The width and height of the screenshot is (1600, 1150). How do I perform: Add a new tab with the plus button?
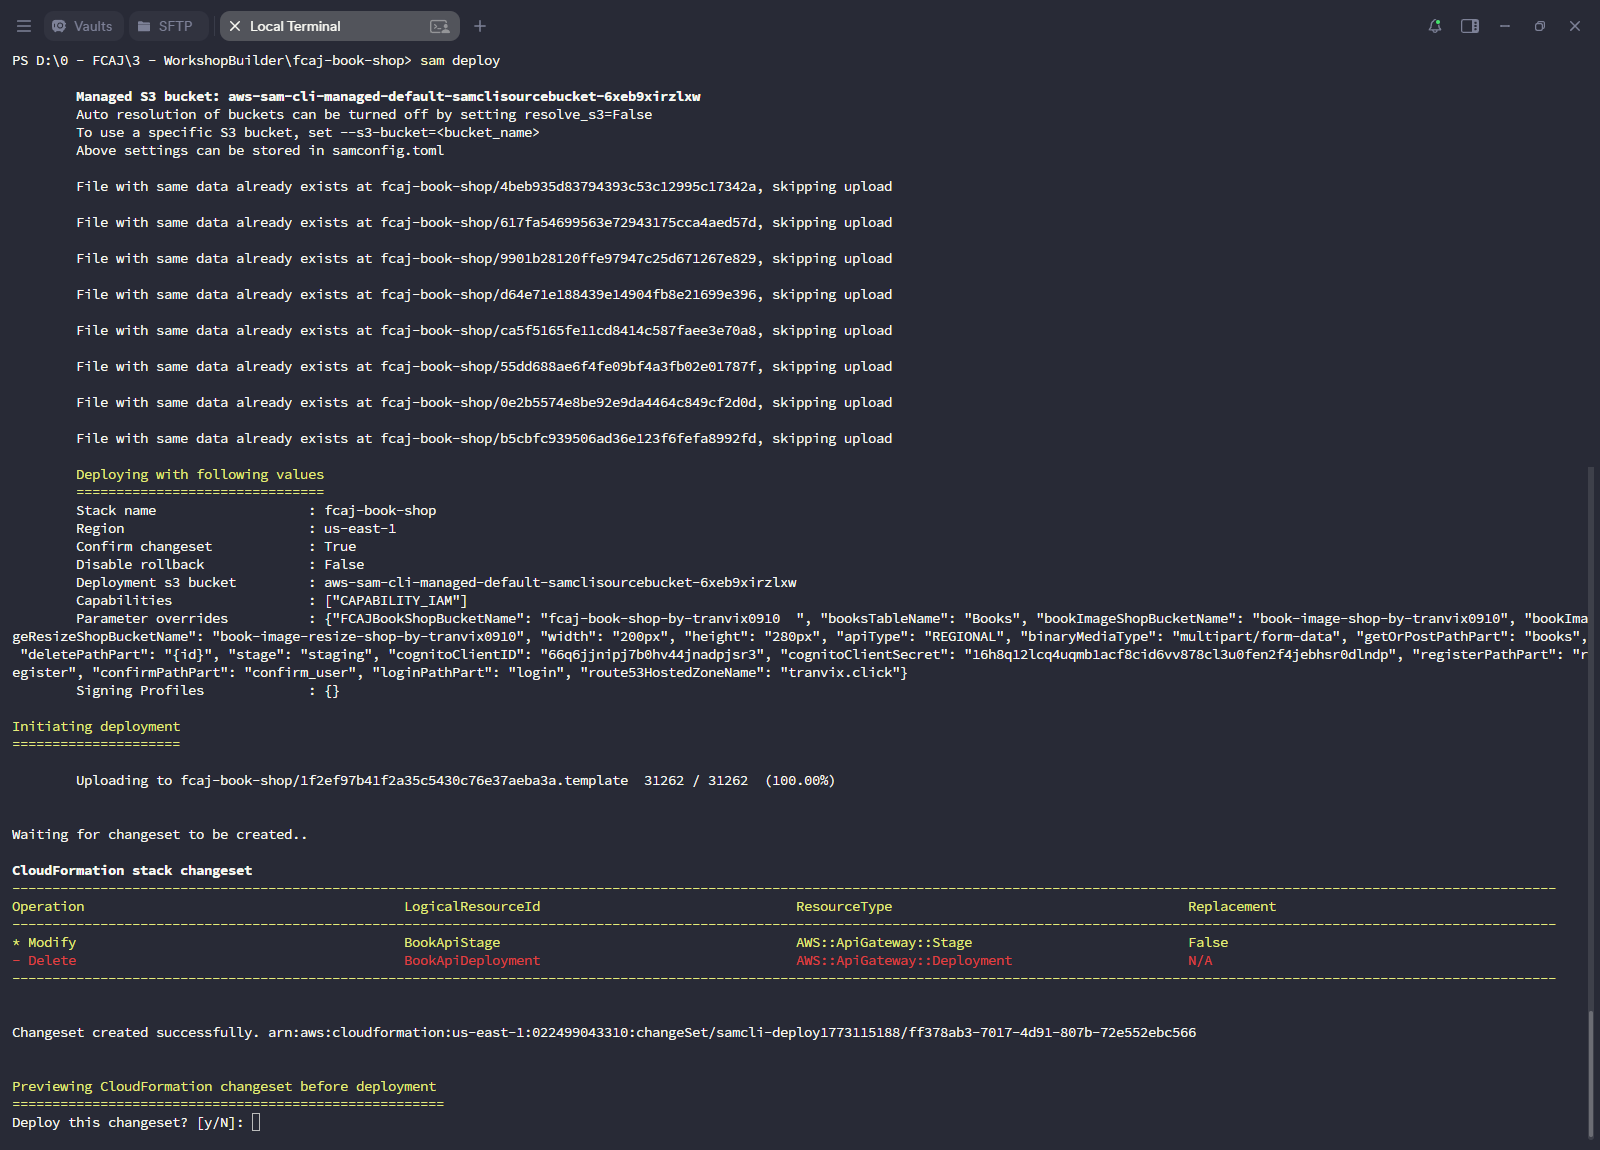pyautogui.click(x=480, y=26)
